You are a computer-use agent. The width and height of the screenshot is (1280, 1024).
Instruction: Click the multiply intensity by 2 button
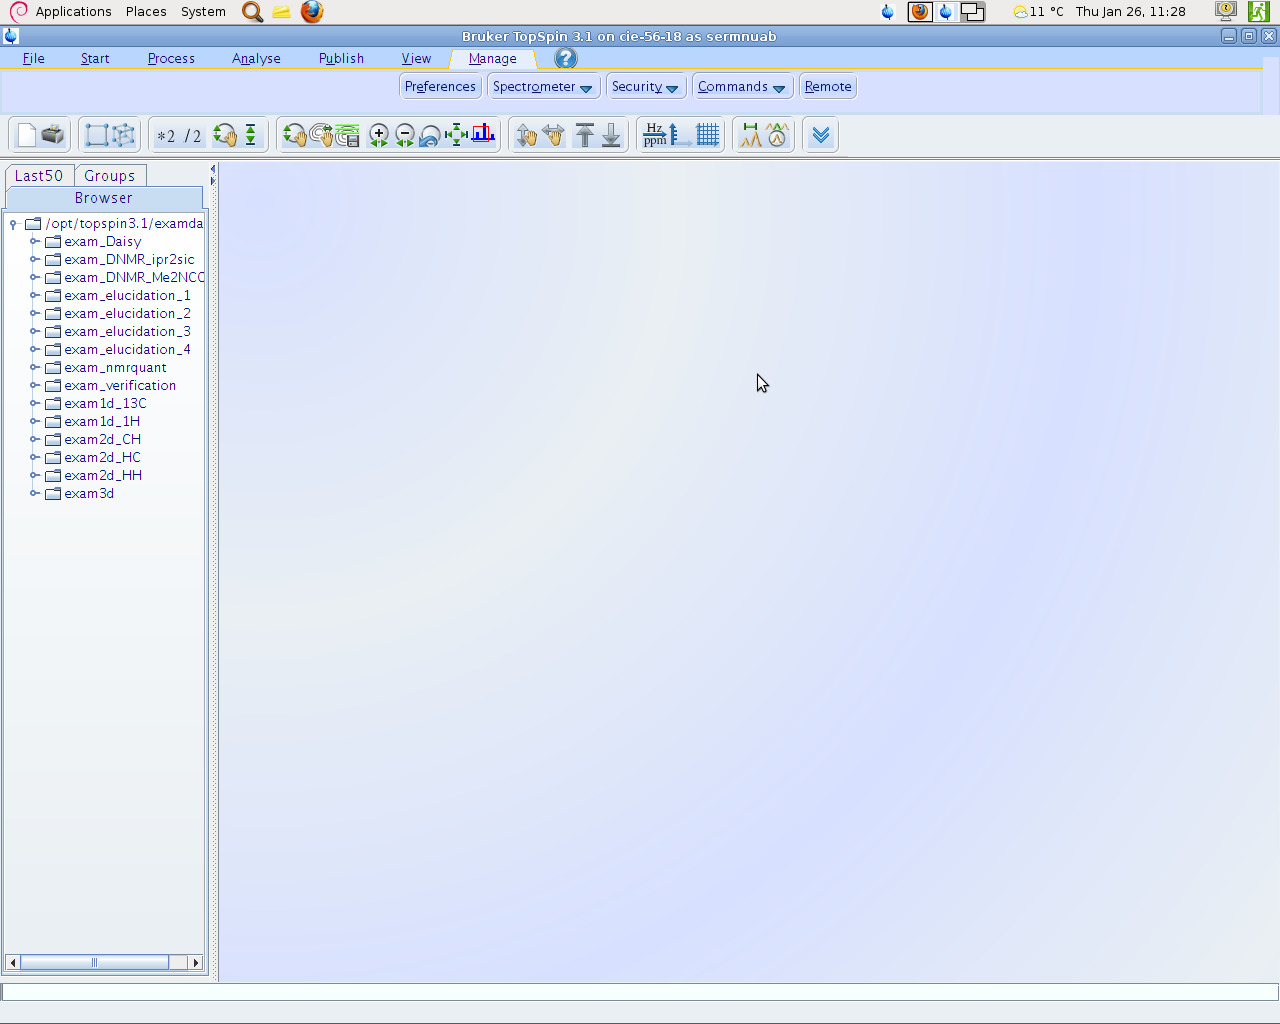pyautogui.click(x=166, y=136)
